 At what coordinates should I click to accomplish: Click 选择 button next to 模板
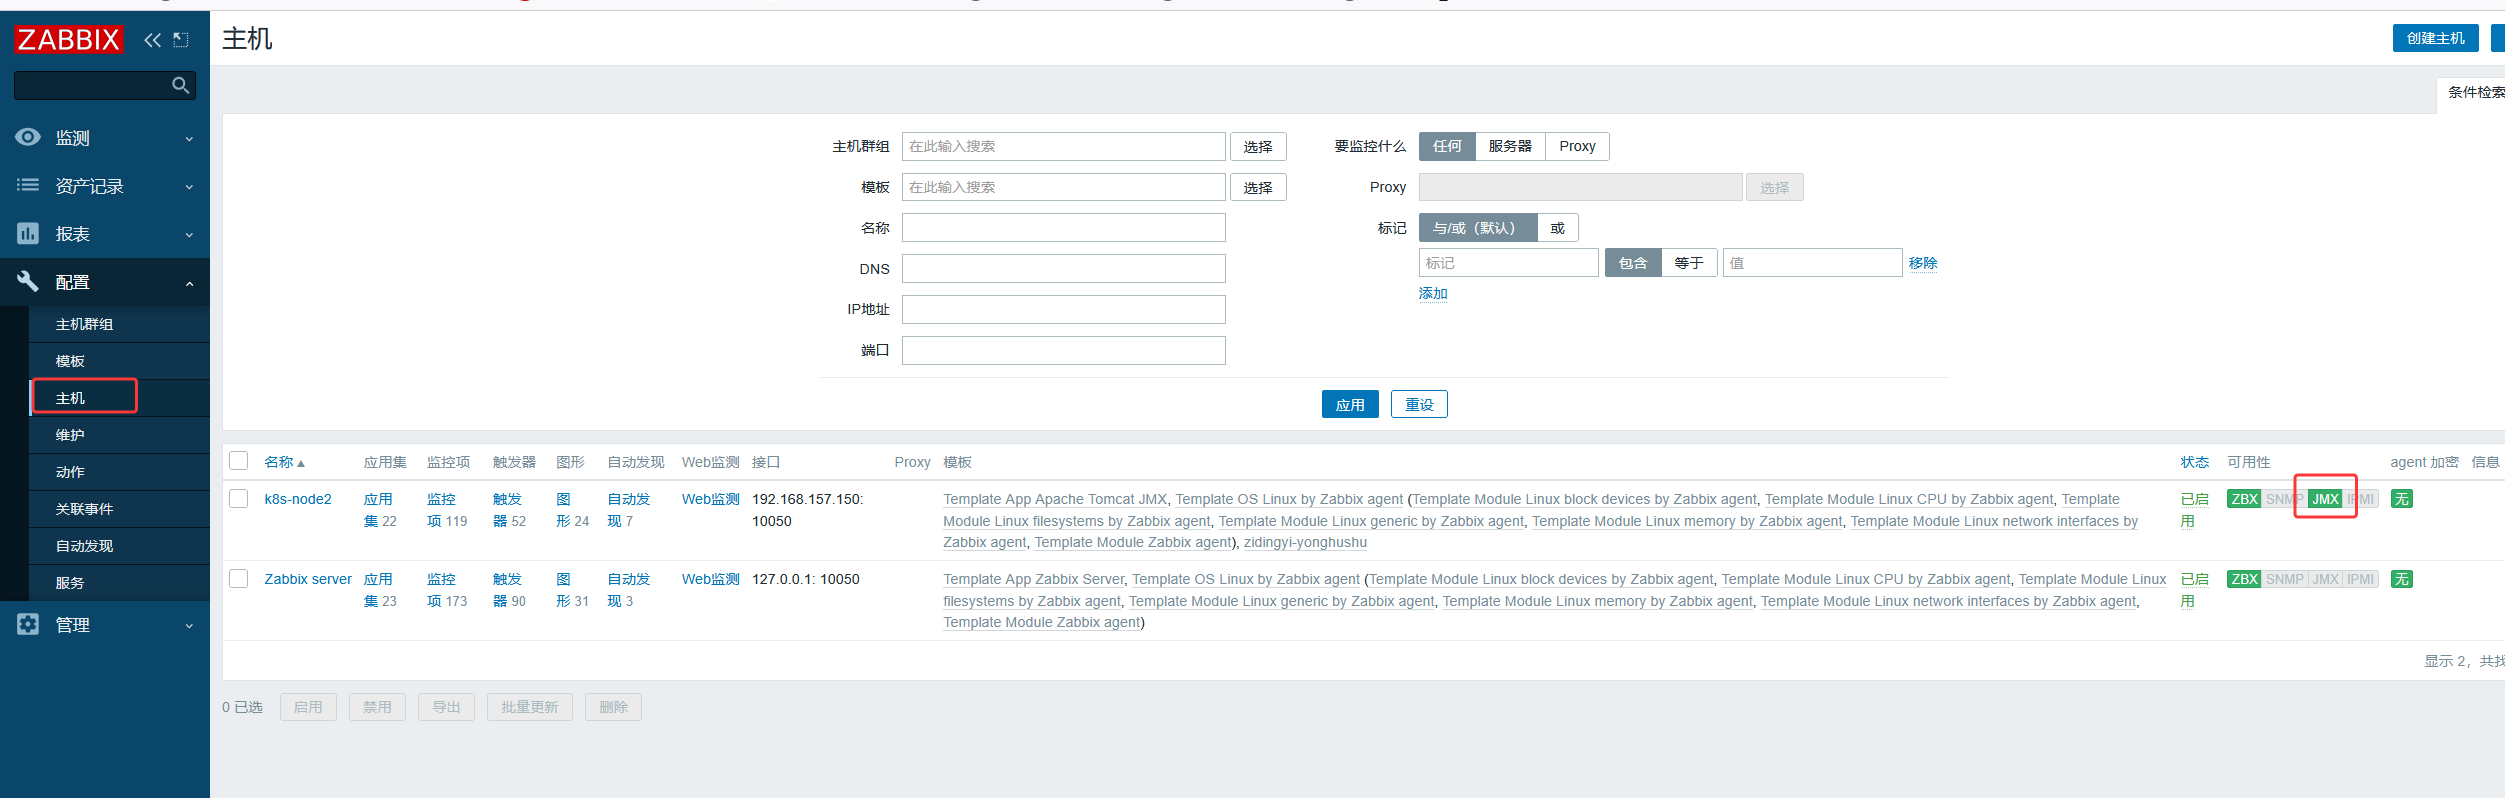tap(1258, 187)
